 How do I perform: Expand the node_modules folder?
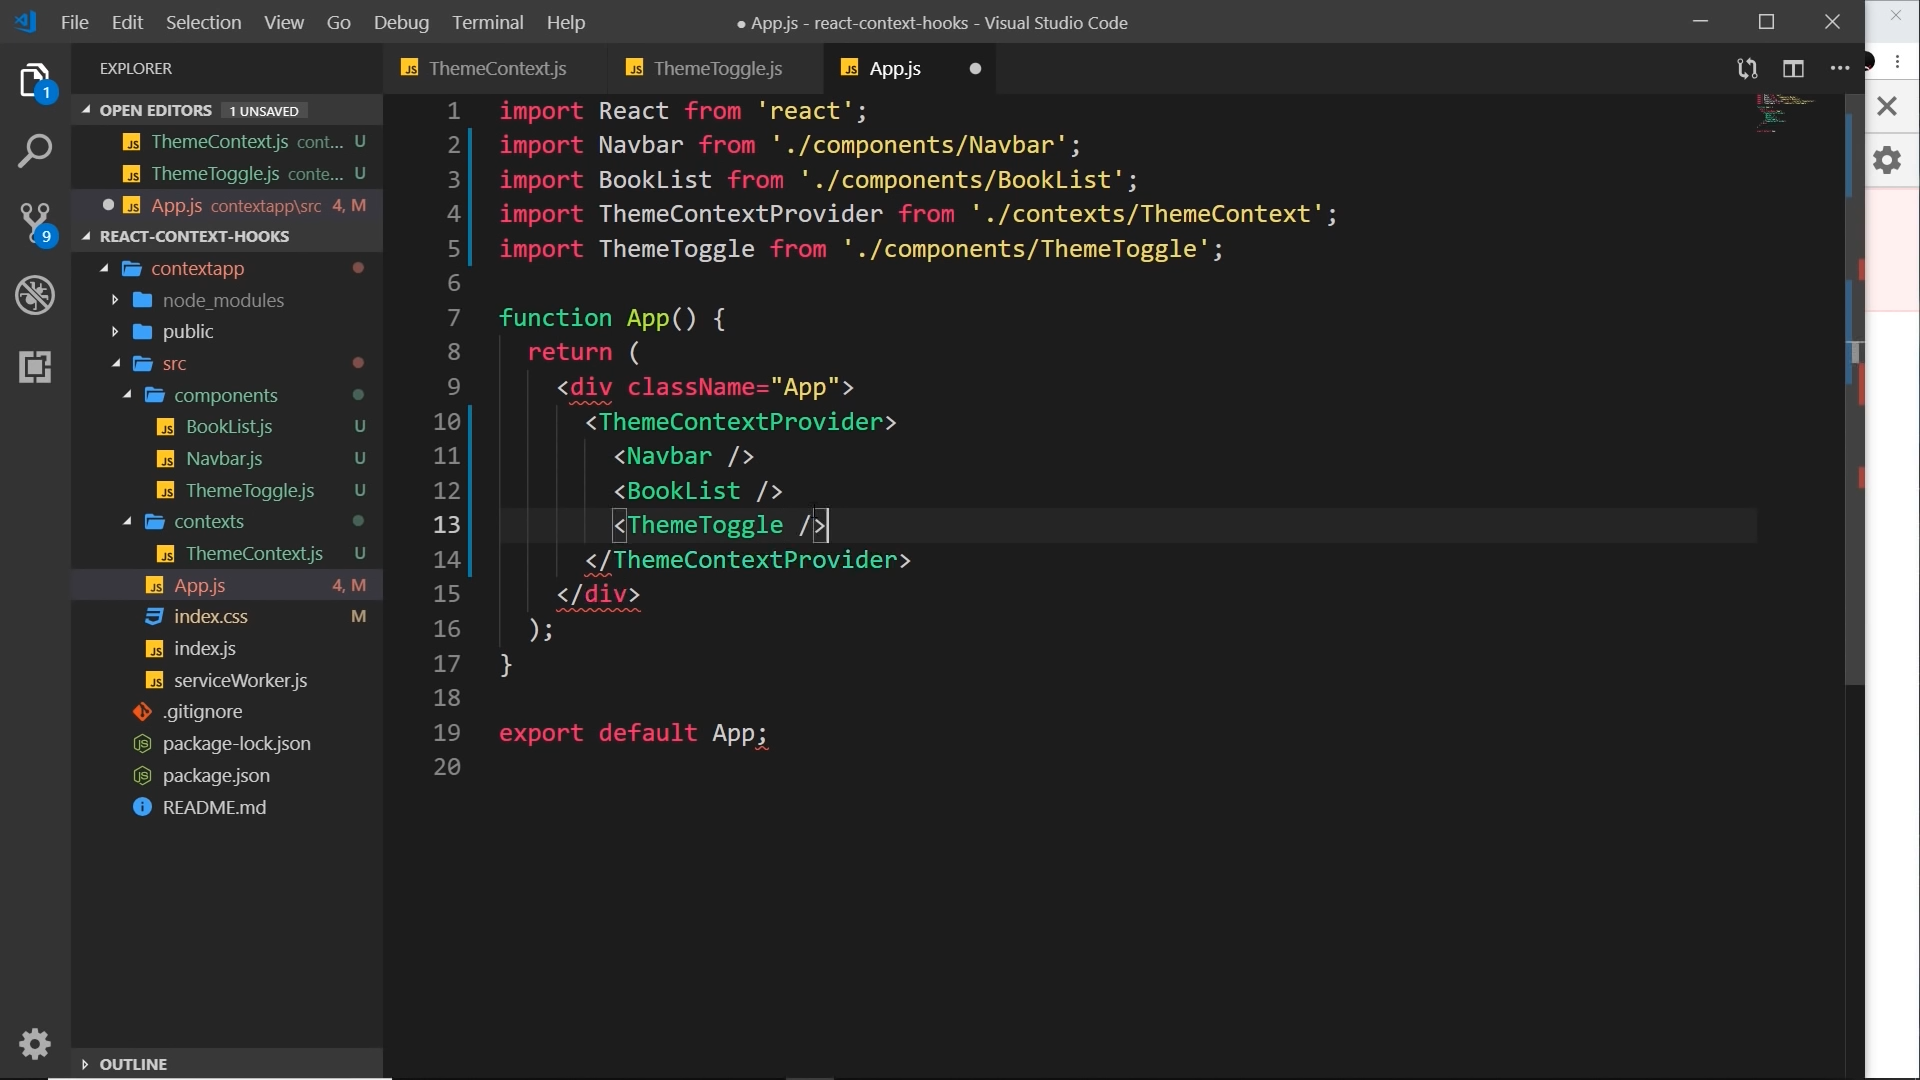pos(223,300)
